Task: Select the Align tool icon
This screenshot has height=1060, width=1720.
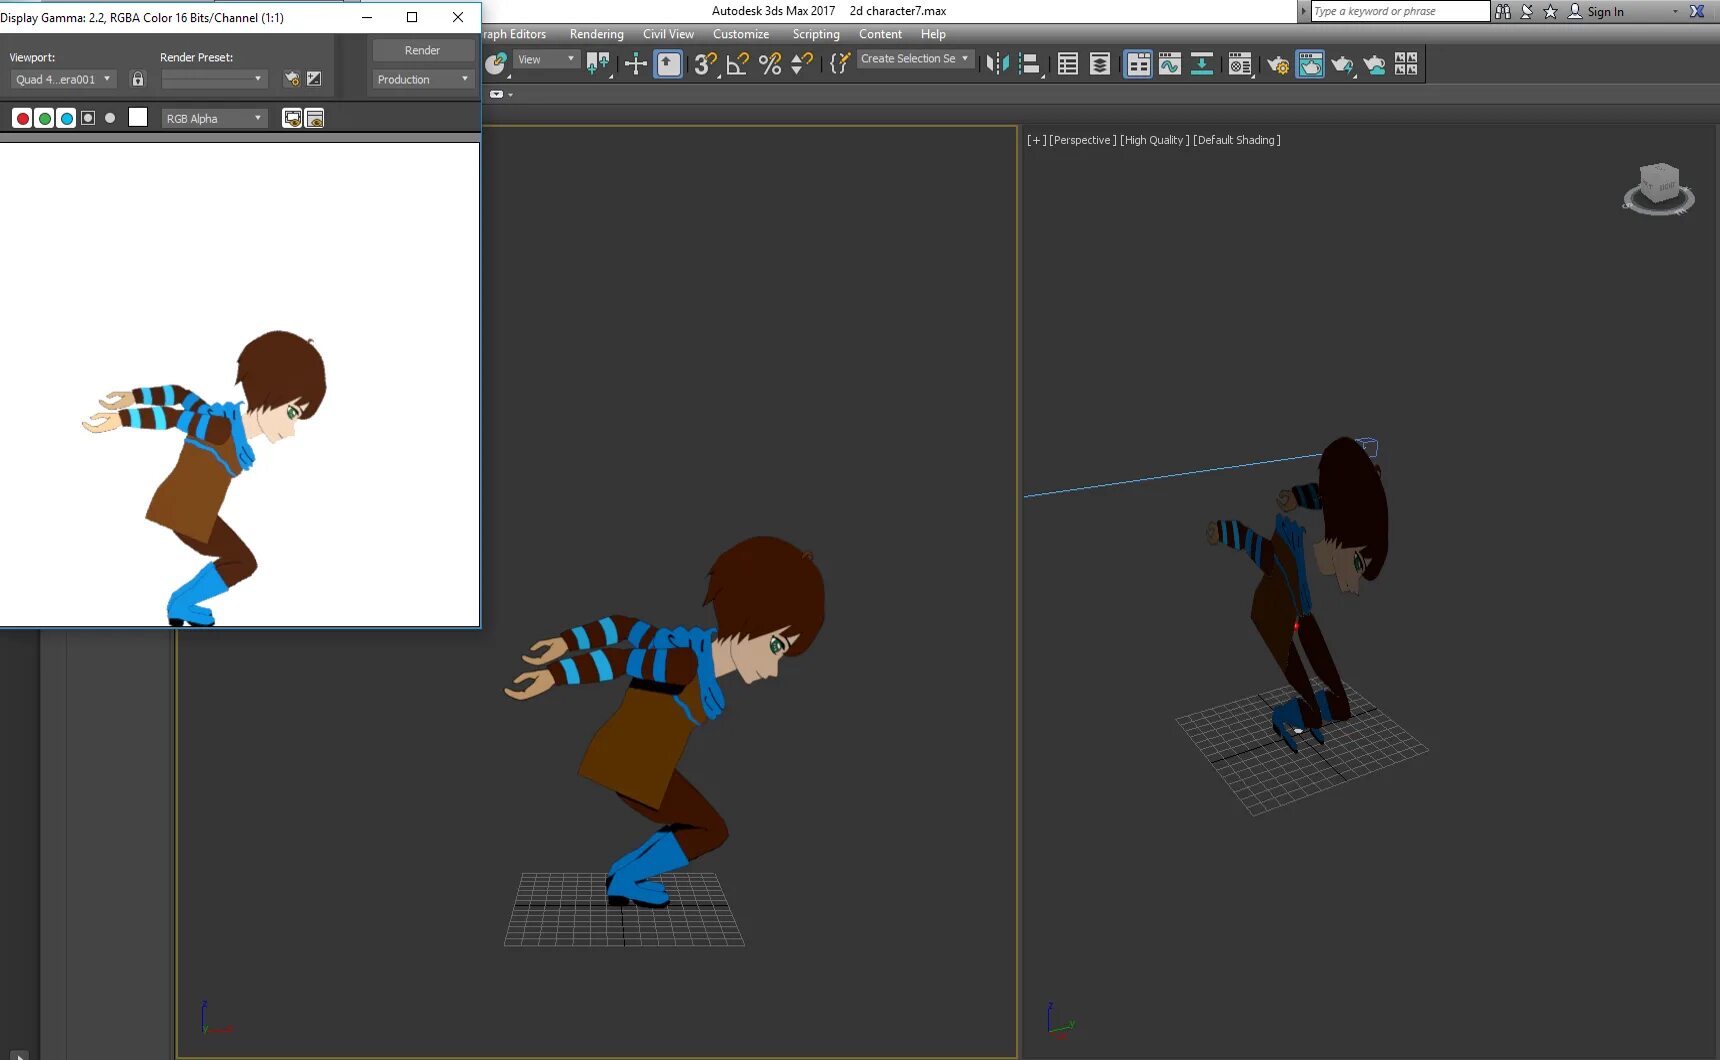Action: point(1030,65)
